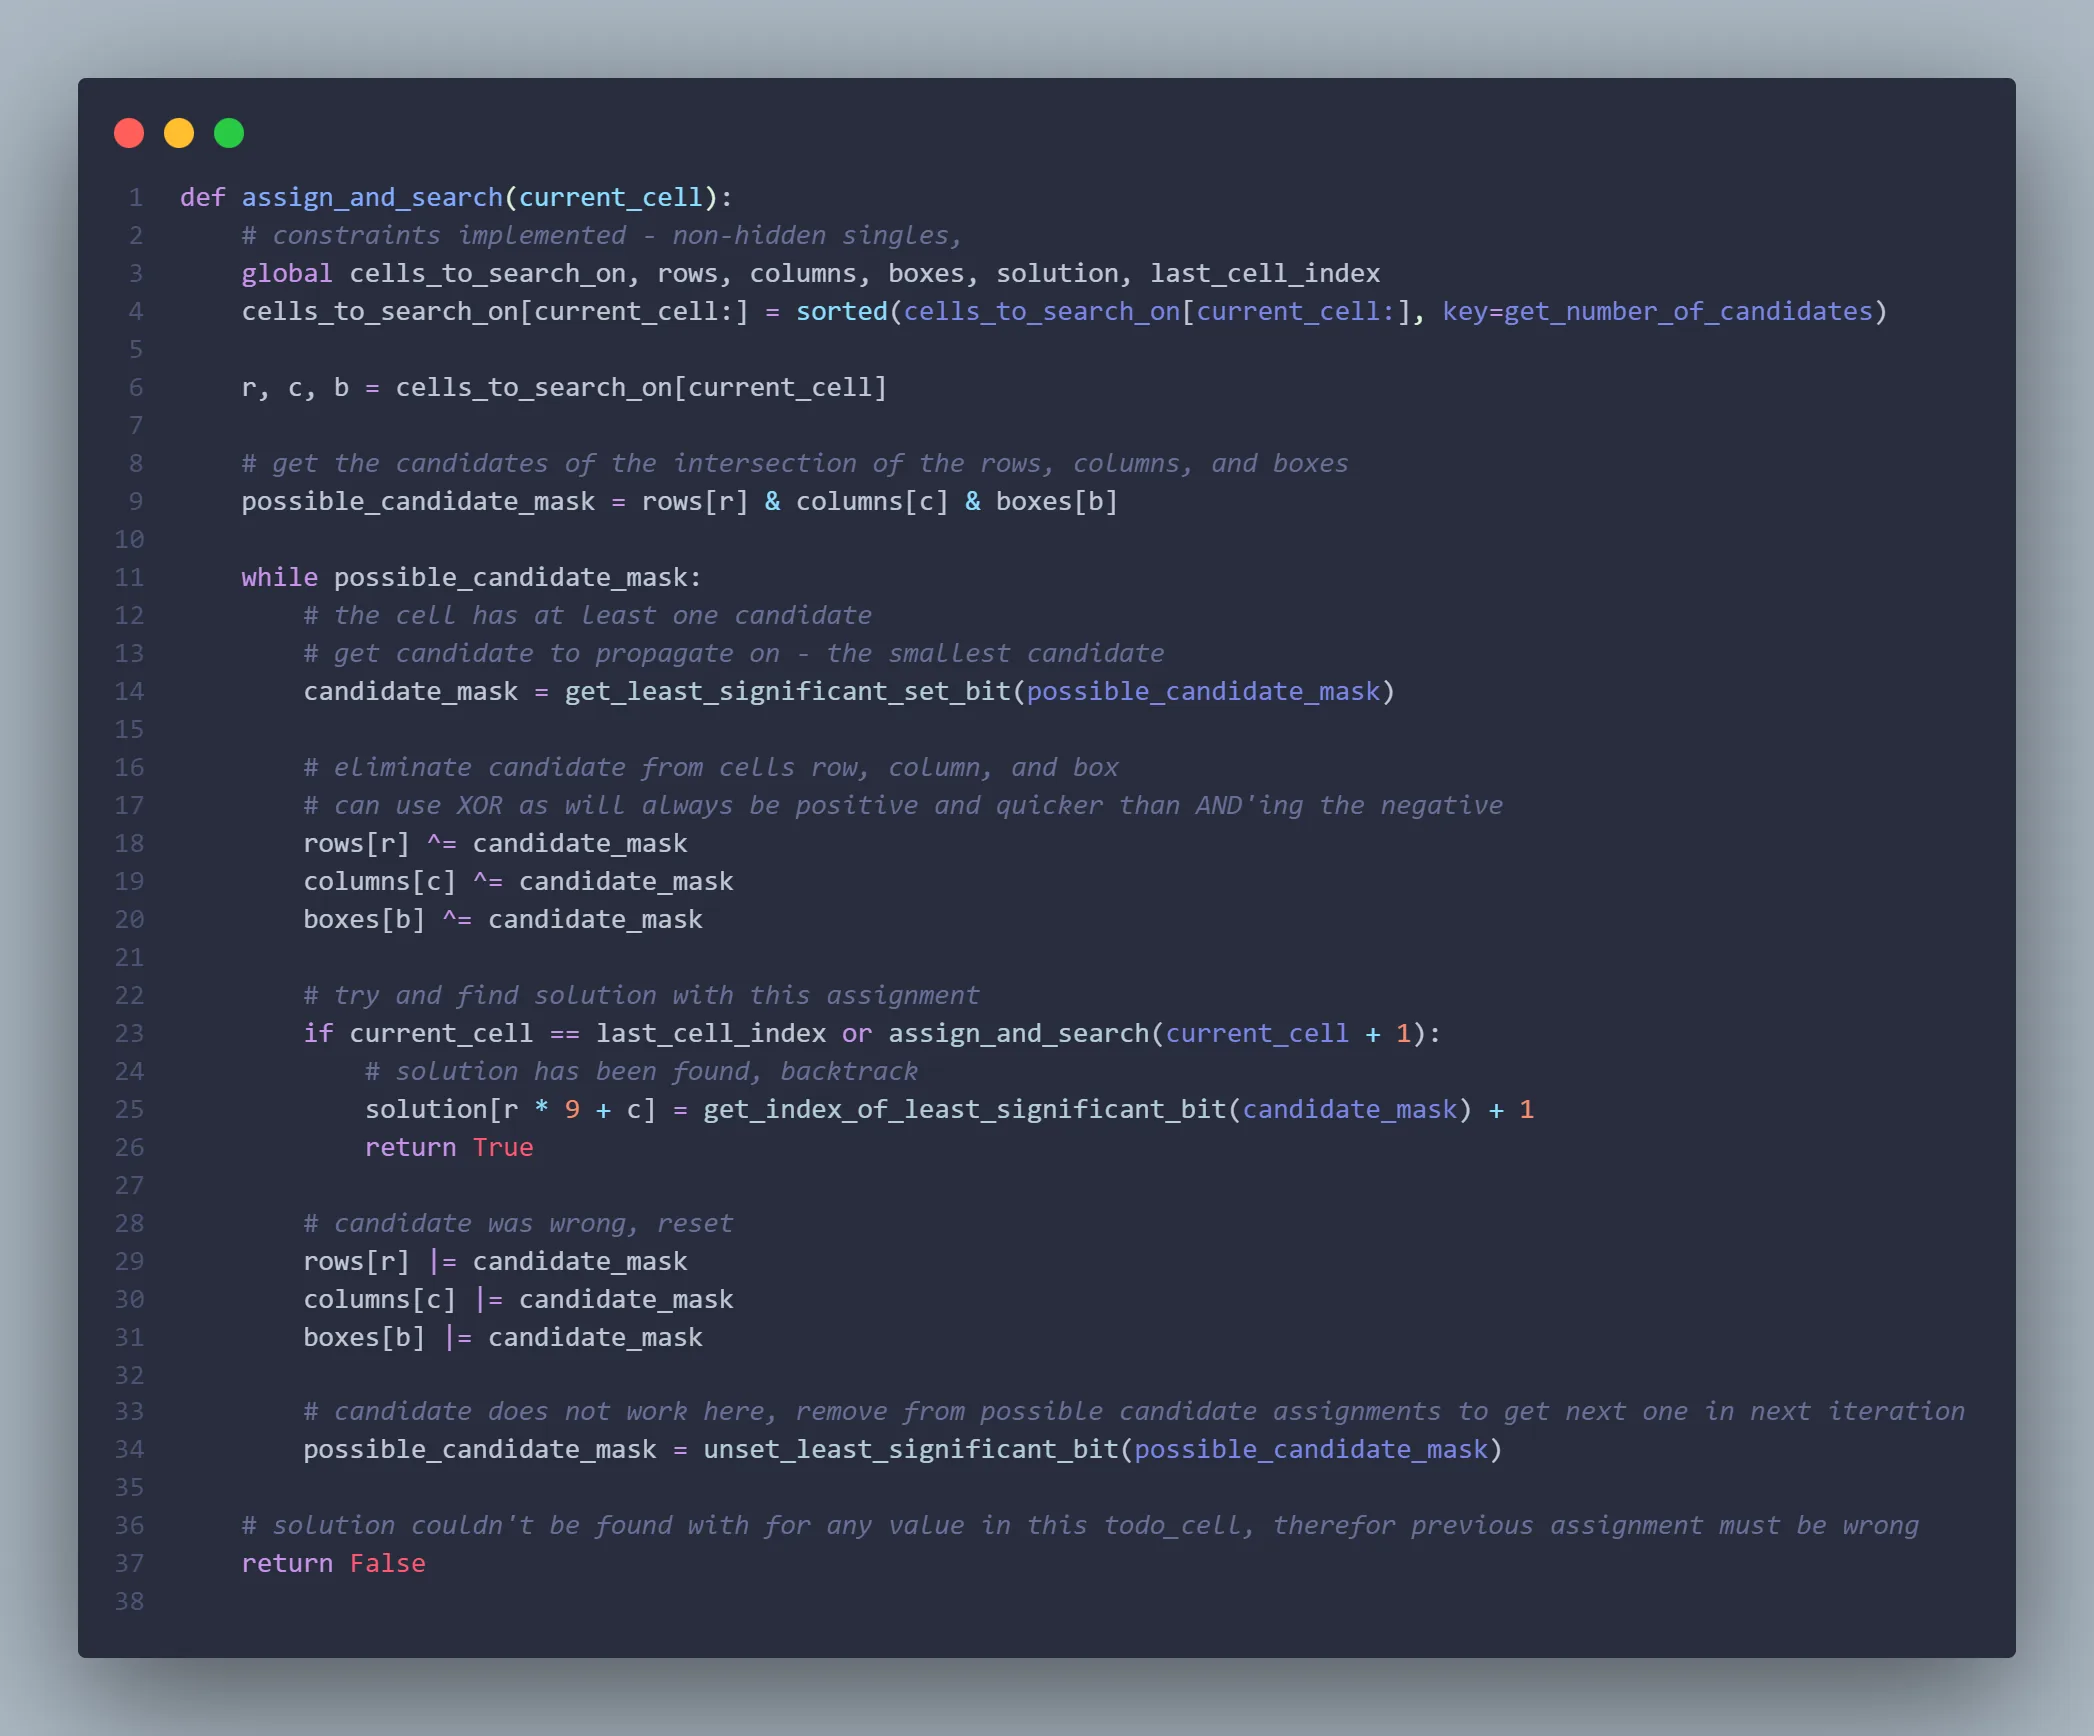This screenshot has width=2094, height=1736.
Task: Click 'get_index_of_least_significant_bit' on line 25
Action: pyautogui.click(x=965, y=1109)
